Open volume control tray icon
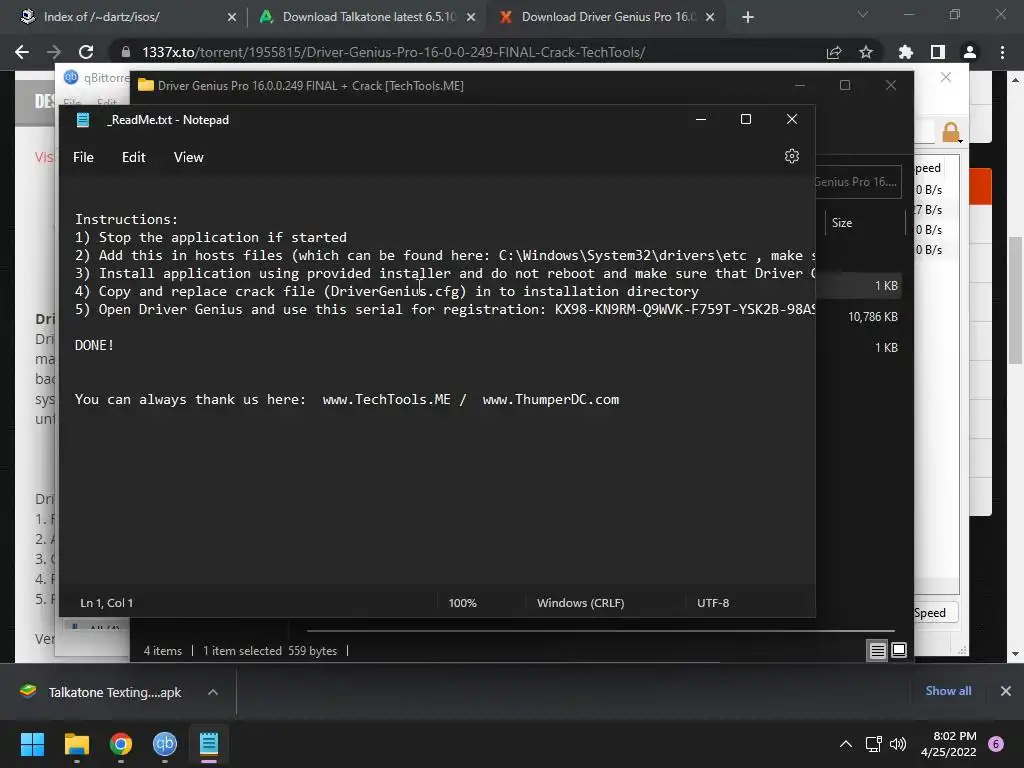This screenshot has height=768, width=1024. (898, 744)
